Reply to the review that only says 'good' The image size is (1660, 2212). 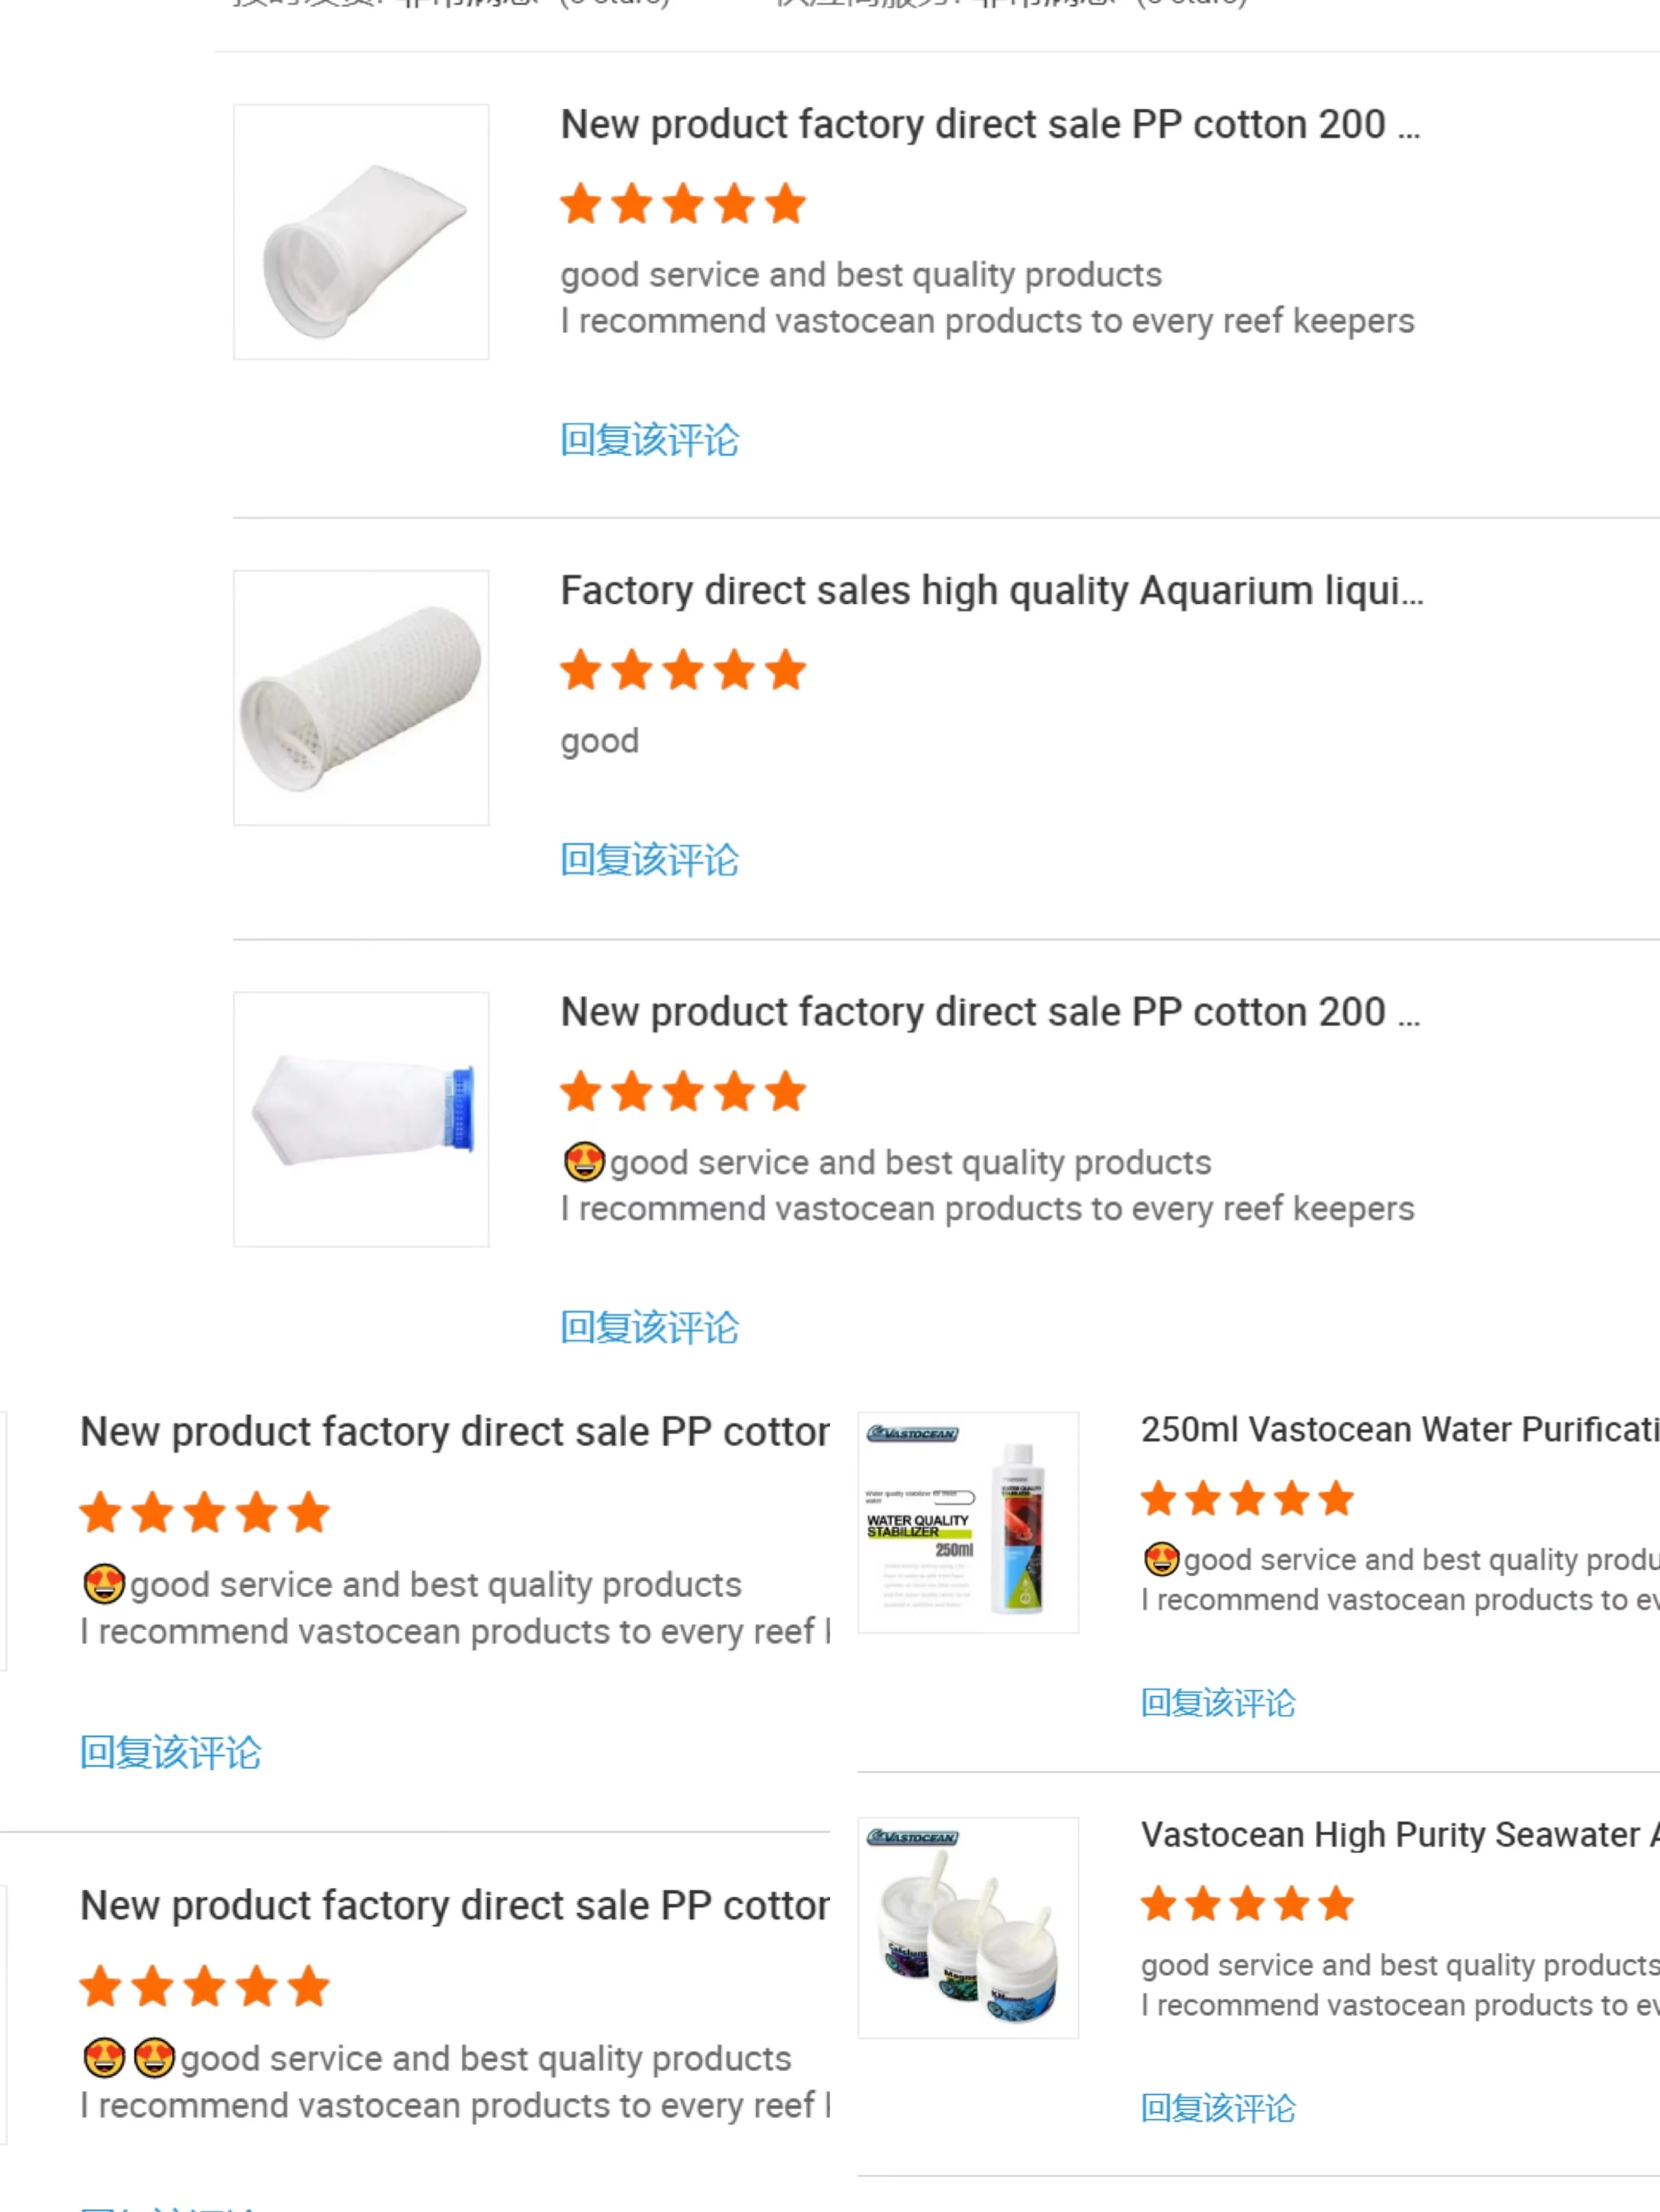649,860
